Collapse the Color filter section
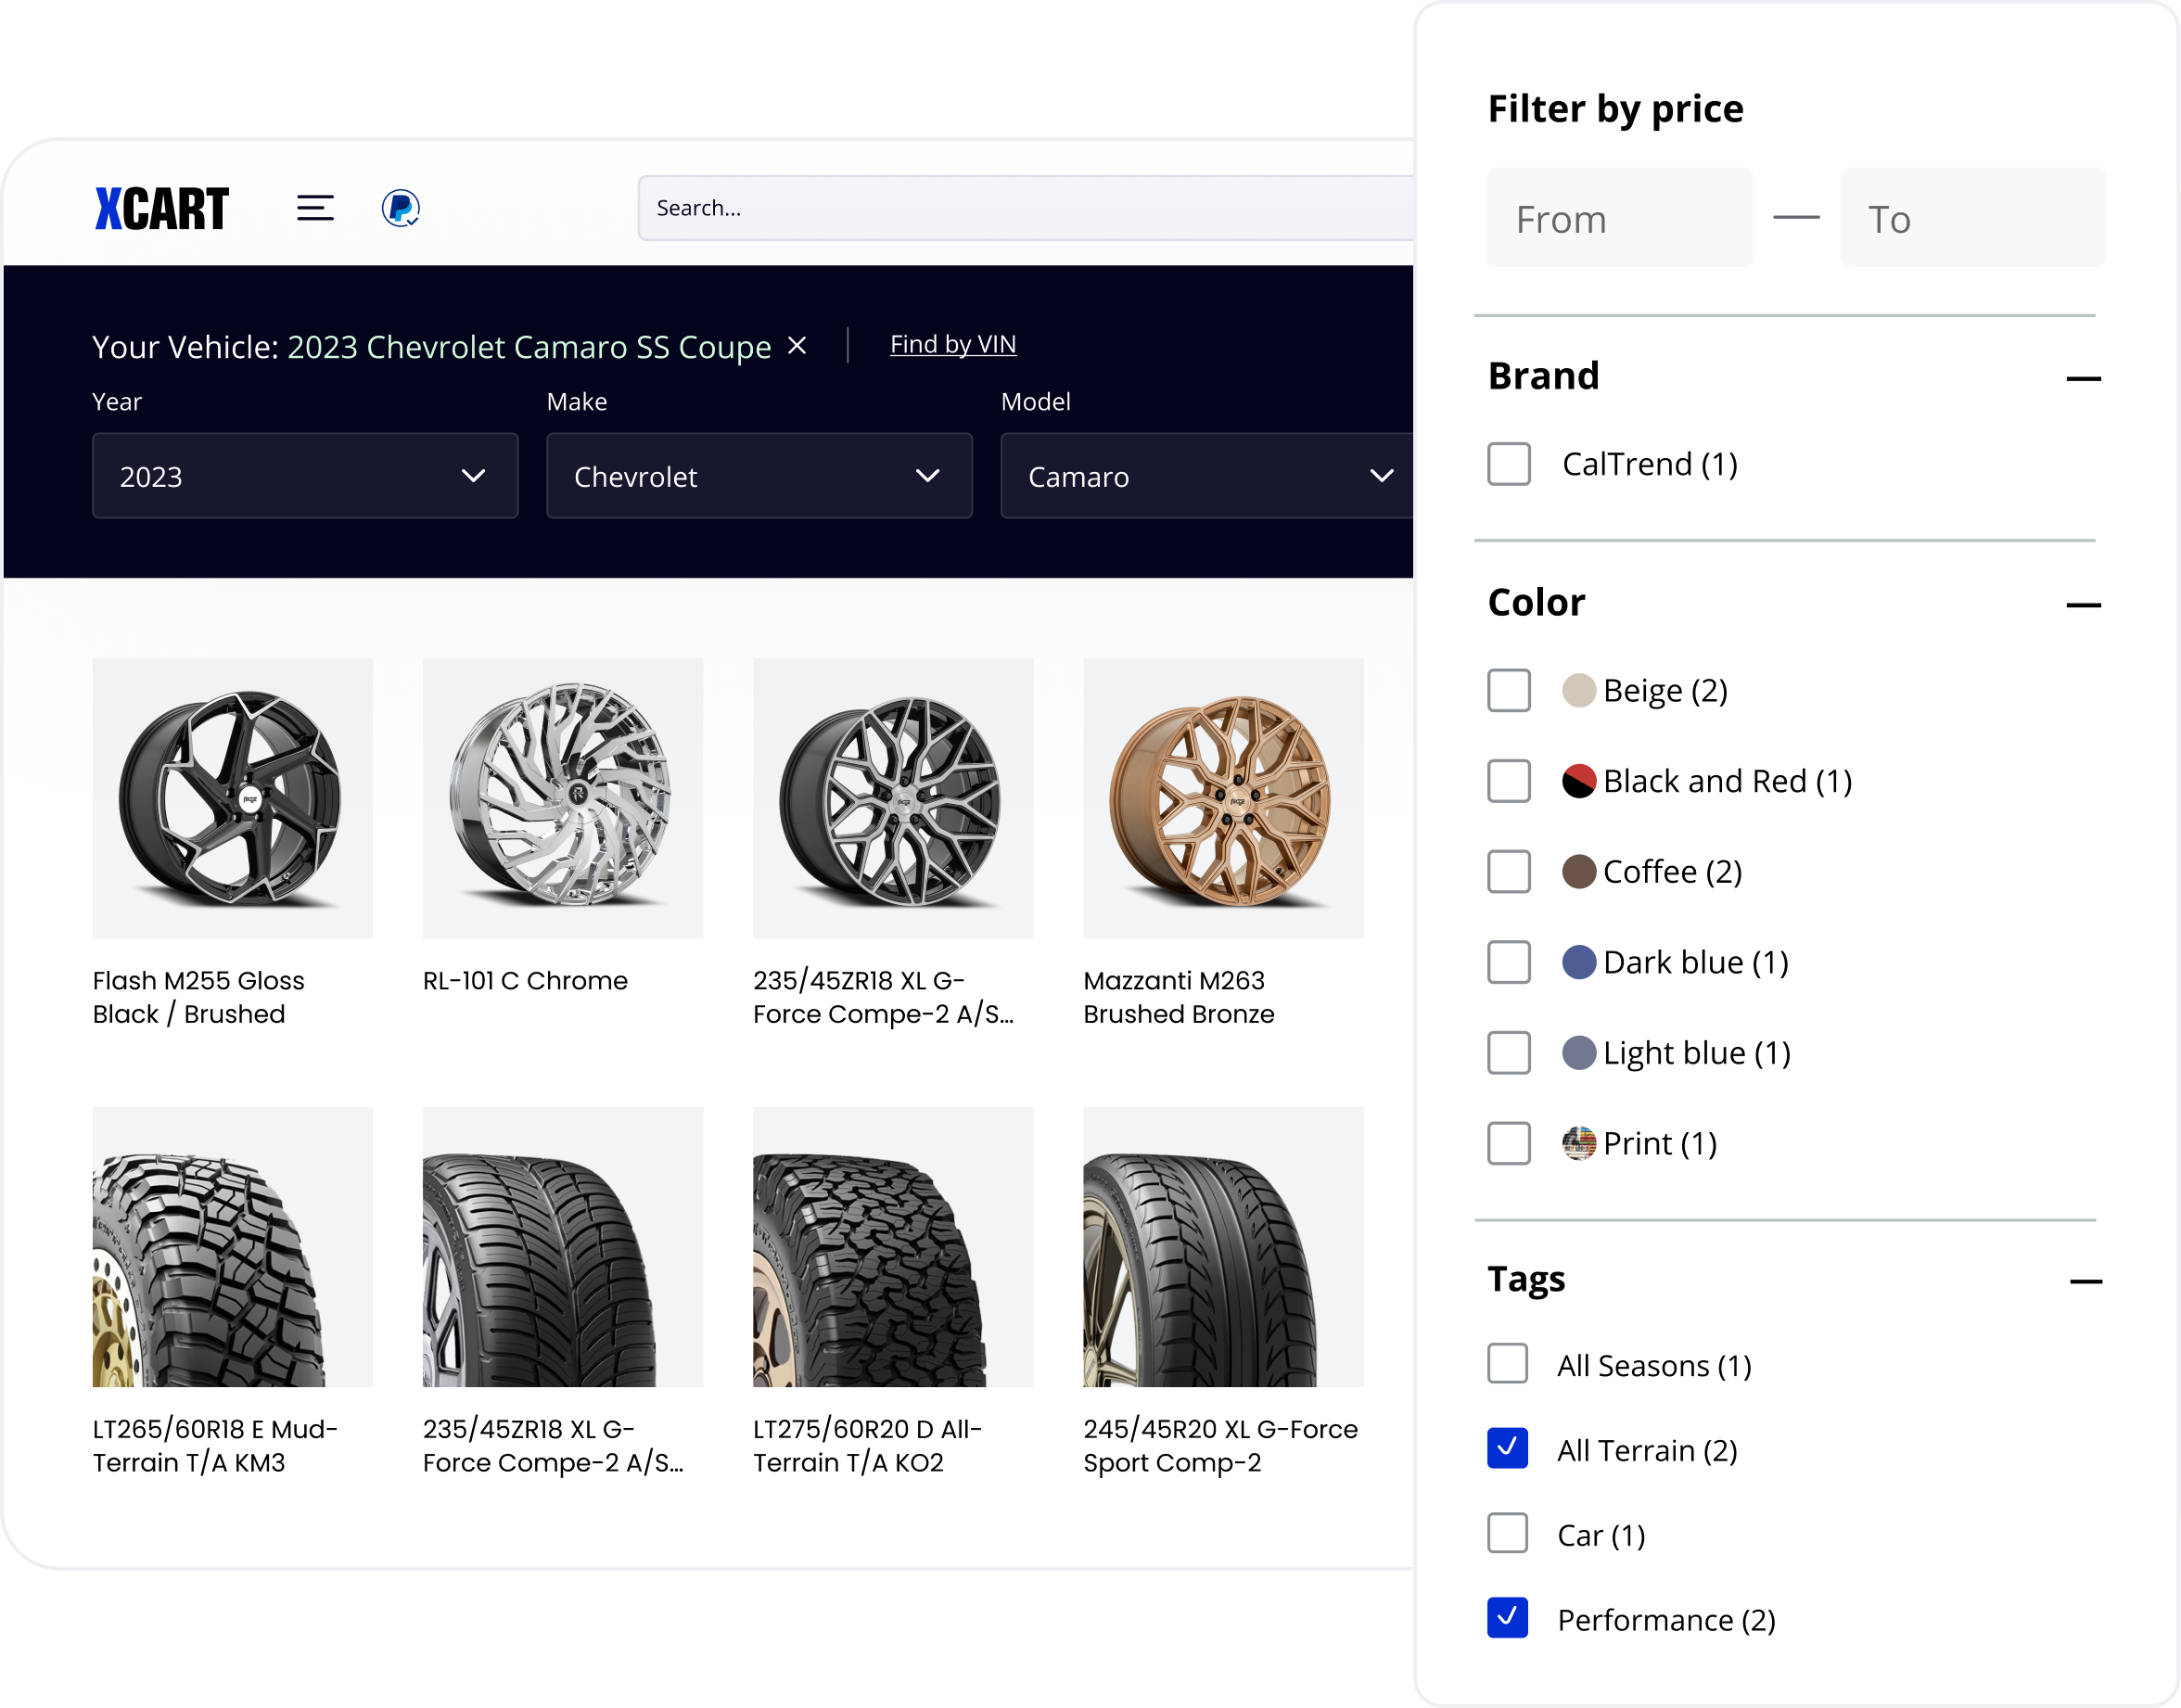The image size is (2181, 1708). pos(2085,604)
